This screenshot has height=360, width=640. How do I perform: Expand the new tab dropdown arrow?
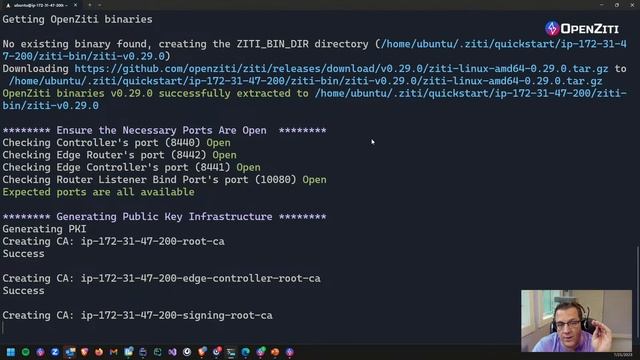pyautogui.click(x=100, y=5)
